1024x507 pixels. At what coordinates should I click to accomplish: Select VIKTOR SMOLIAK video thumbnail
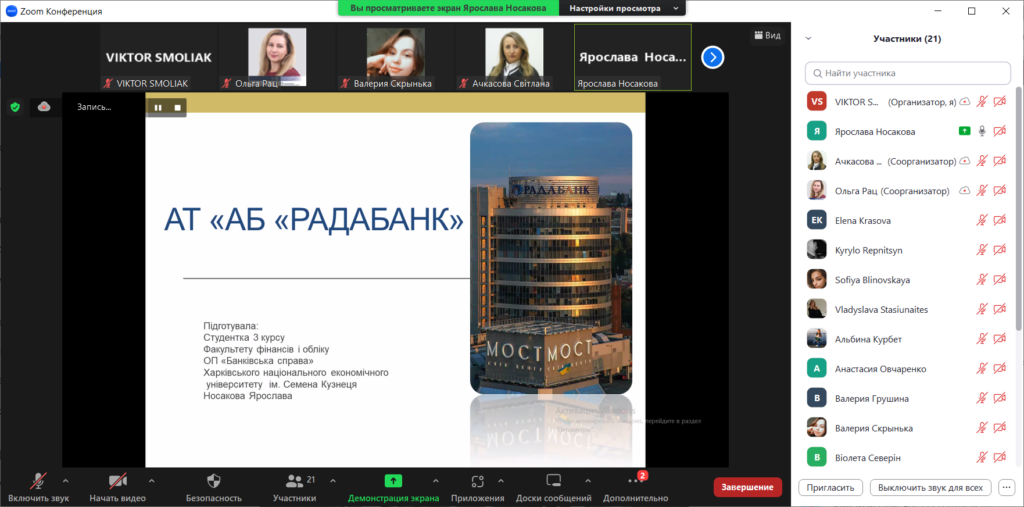(x=159, y=57)
